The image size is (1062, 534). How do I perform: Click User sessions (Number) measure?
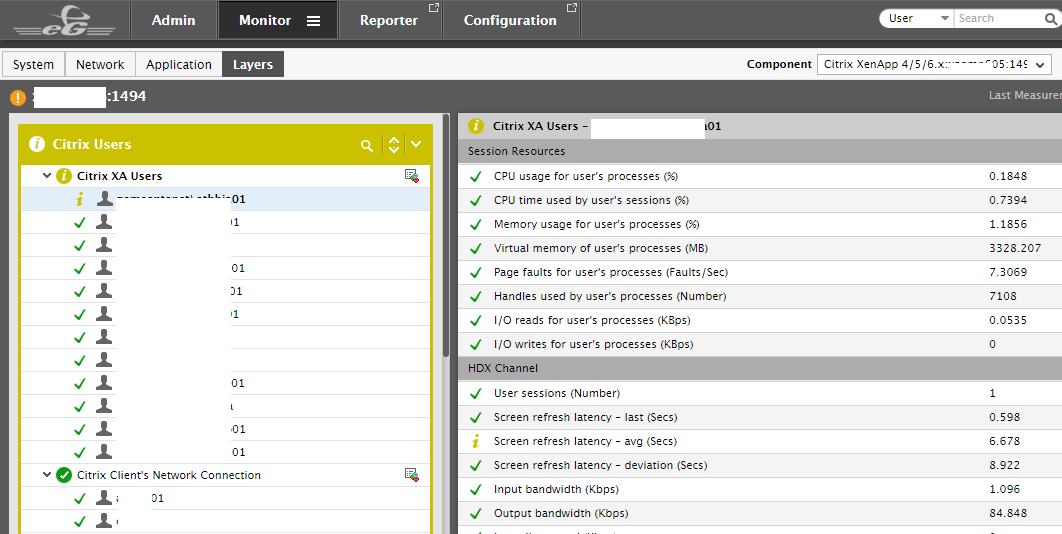tap(557, 393)
